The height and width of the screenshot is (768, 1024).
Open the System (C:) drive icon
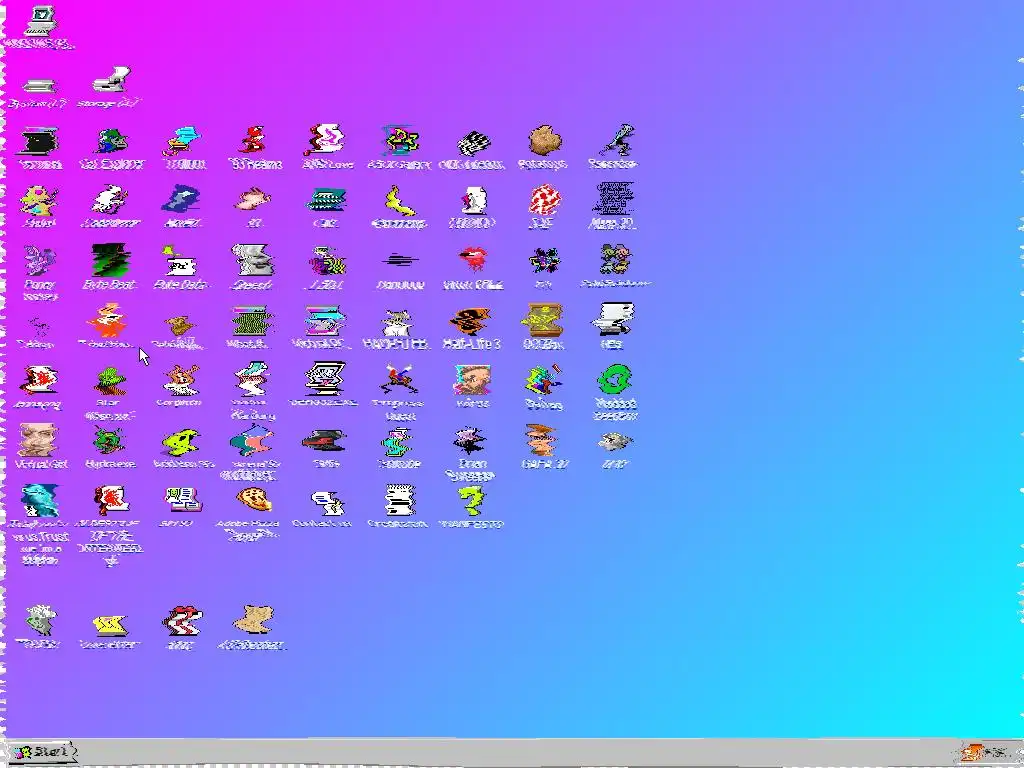39,85
